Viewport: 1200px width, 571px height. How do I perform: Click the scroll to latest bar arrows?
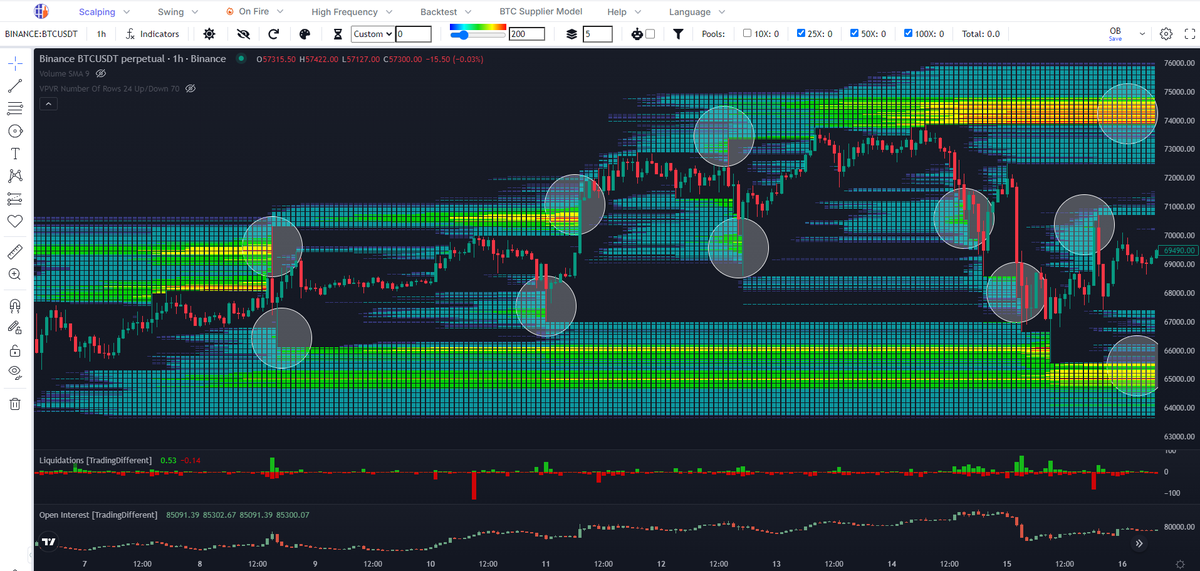pos(1139,543)
